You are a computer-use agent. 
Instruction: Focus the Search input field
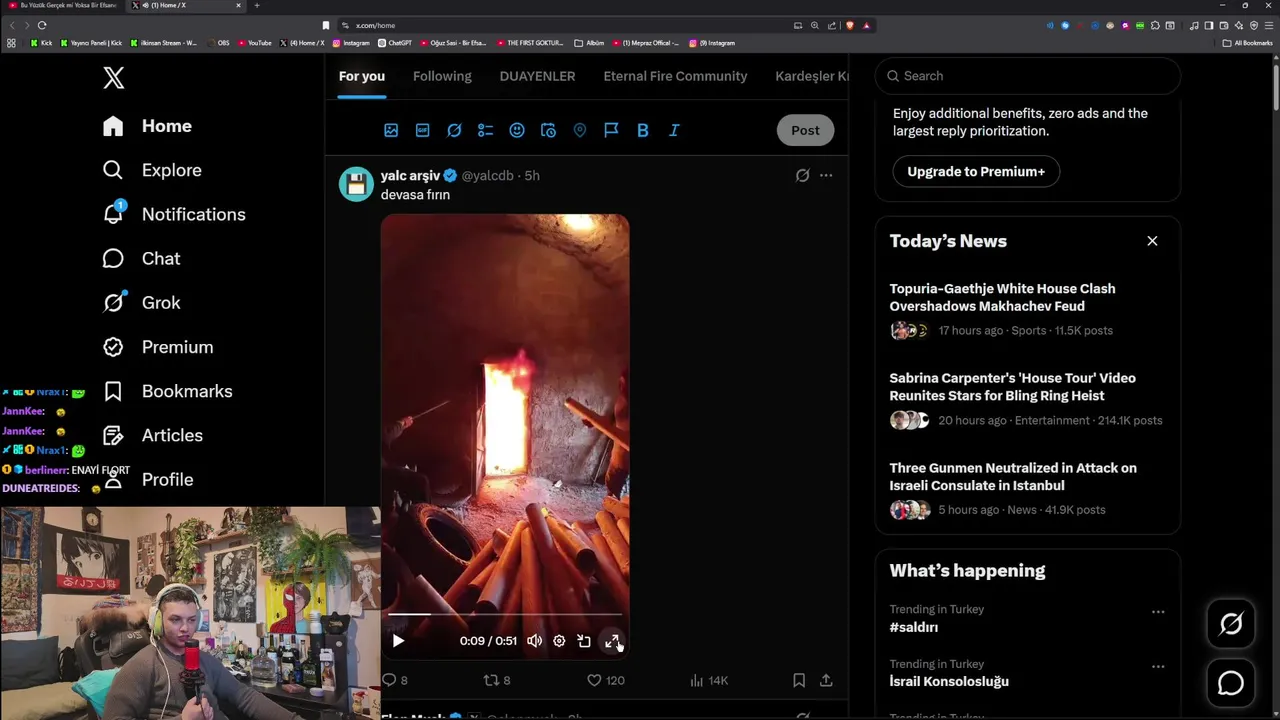click(x=1028, y=76)
